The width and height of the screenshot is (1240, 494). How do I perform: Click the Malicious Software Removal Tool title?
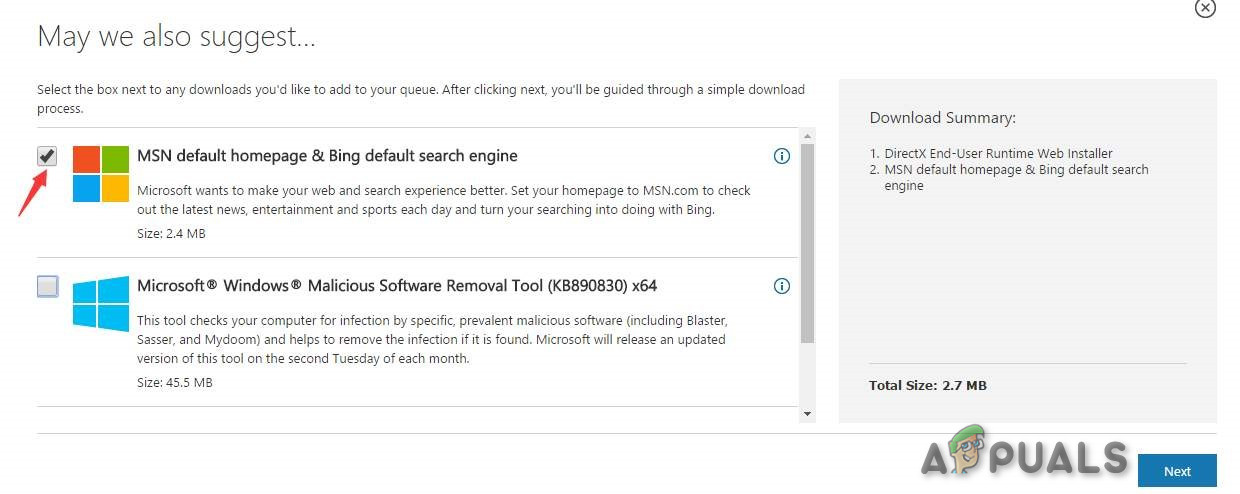point(397,286)
